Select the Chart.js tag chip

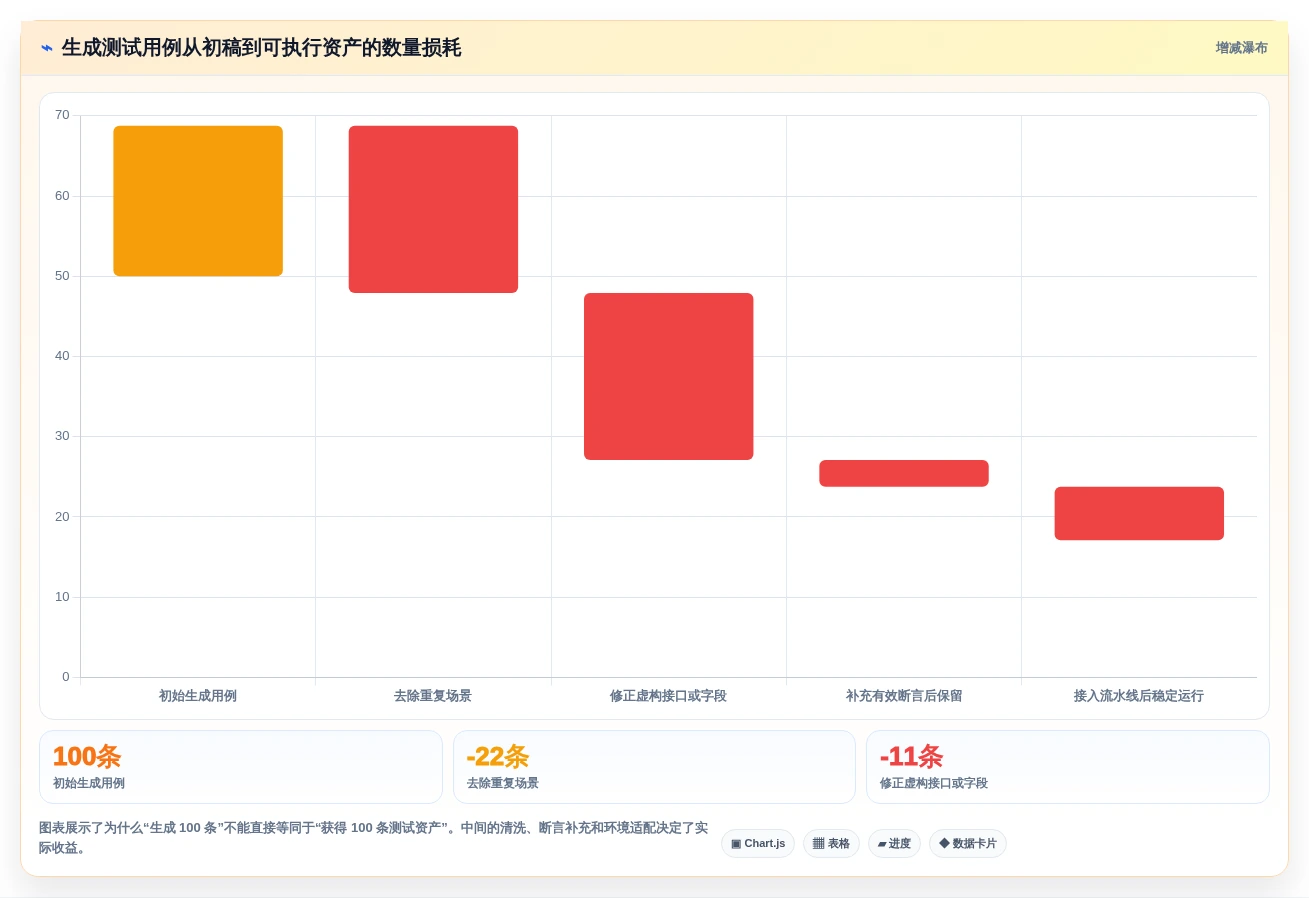click(x=758, y=843)
